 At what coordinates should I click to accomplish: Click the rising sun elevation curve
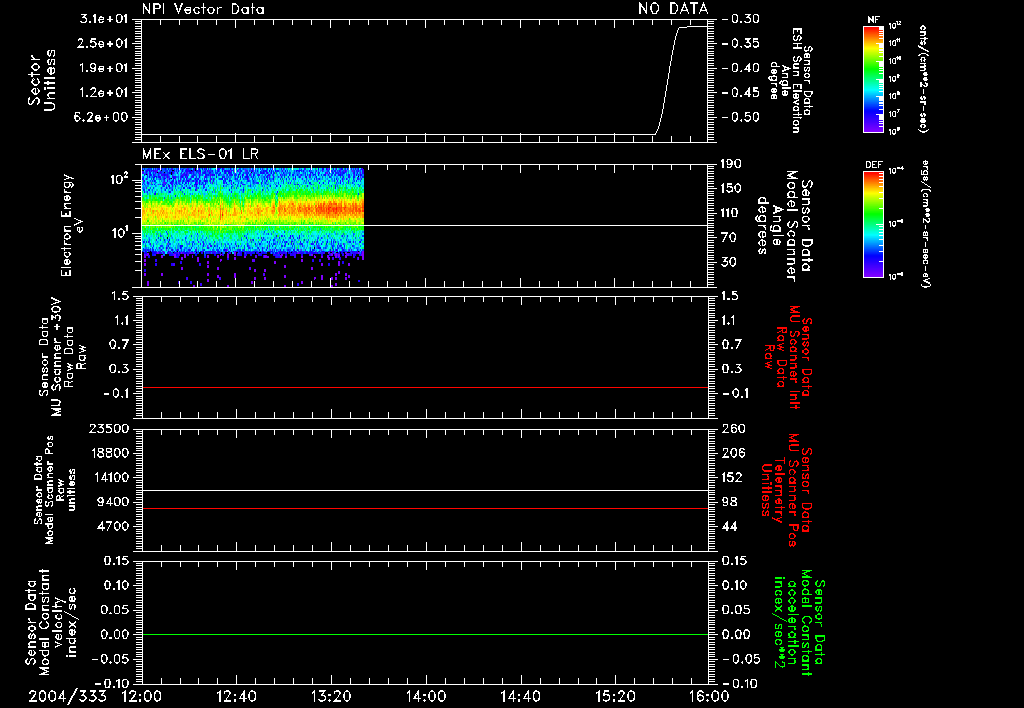(x=667, y=80)
